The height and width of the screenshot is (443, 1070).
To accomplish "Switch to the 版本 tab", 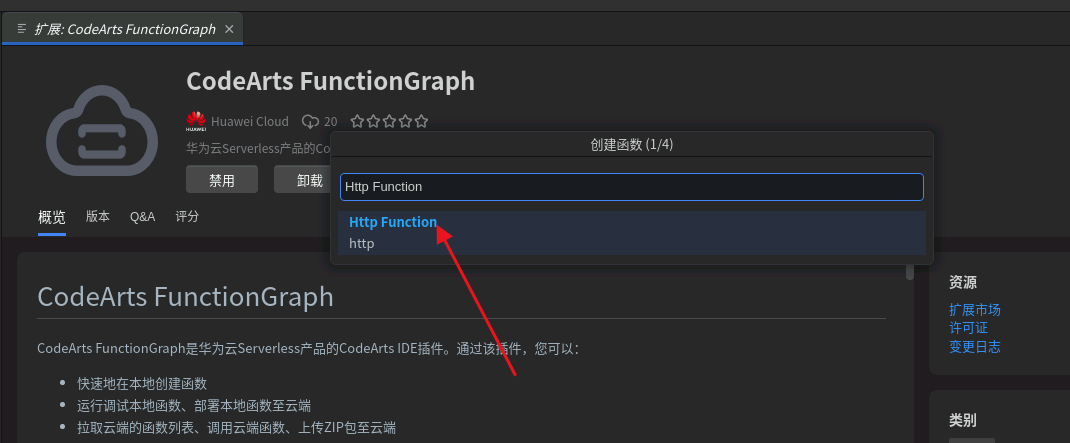I will point(98,216).
